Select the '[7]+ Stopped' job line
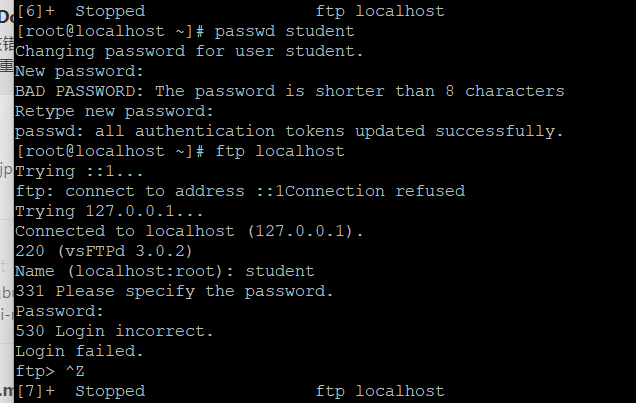 click(x=230, y=391)
